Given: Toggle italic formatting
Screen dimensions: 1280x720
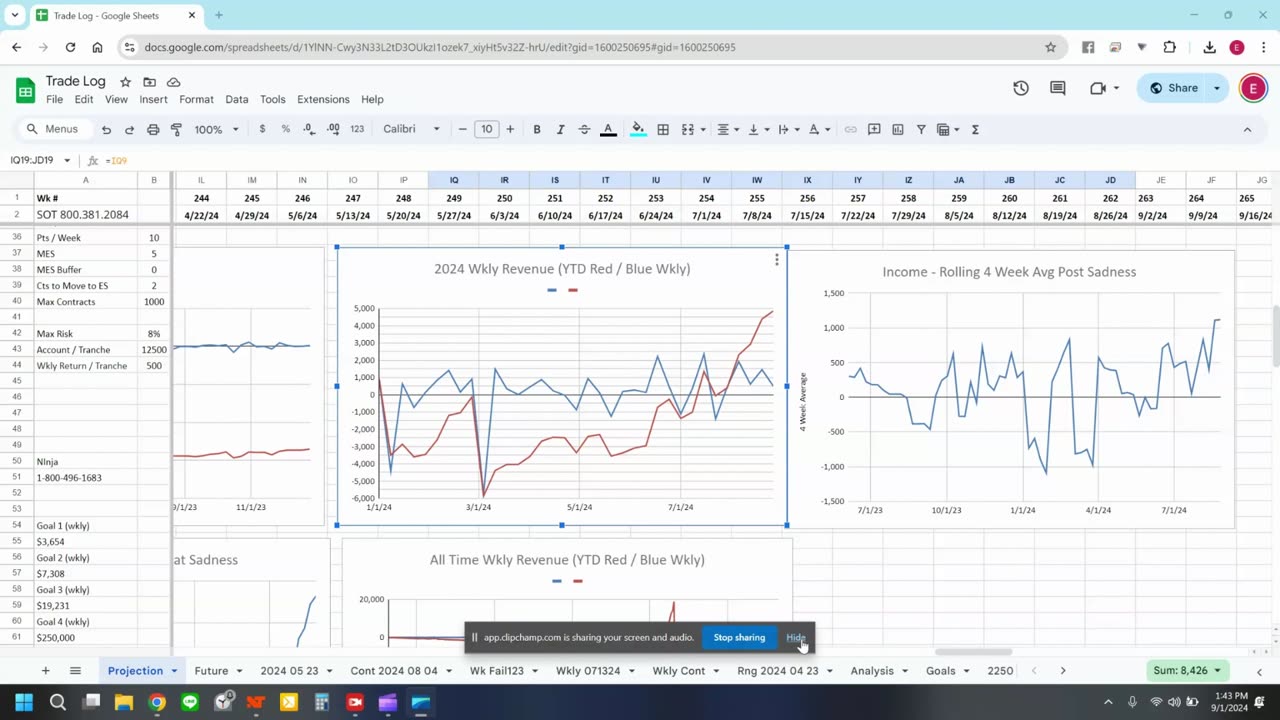Looking at the screenshot, I should (560, 129).
